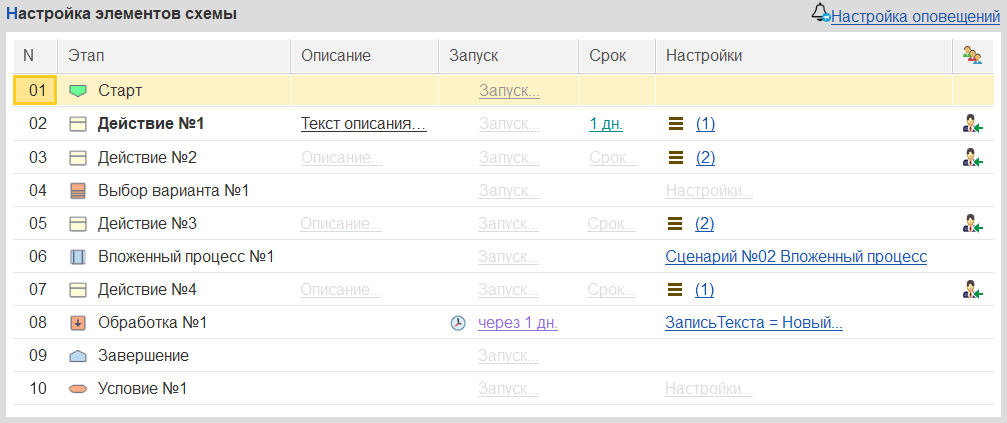Open the Сценарий №02 Вложенный процесс link
Screen dimensions: 1007x423
tap(796, 257)
